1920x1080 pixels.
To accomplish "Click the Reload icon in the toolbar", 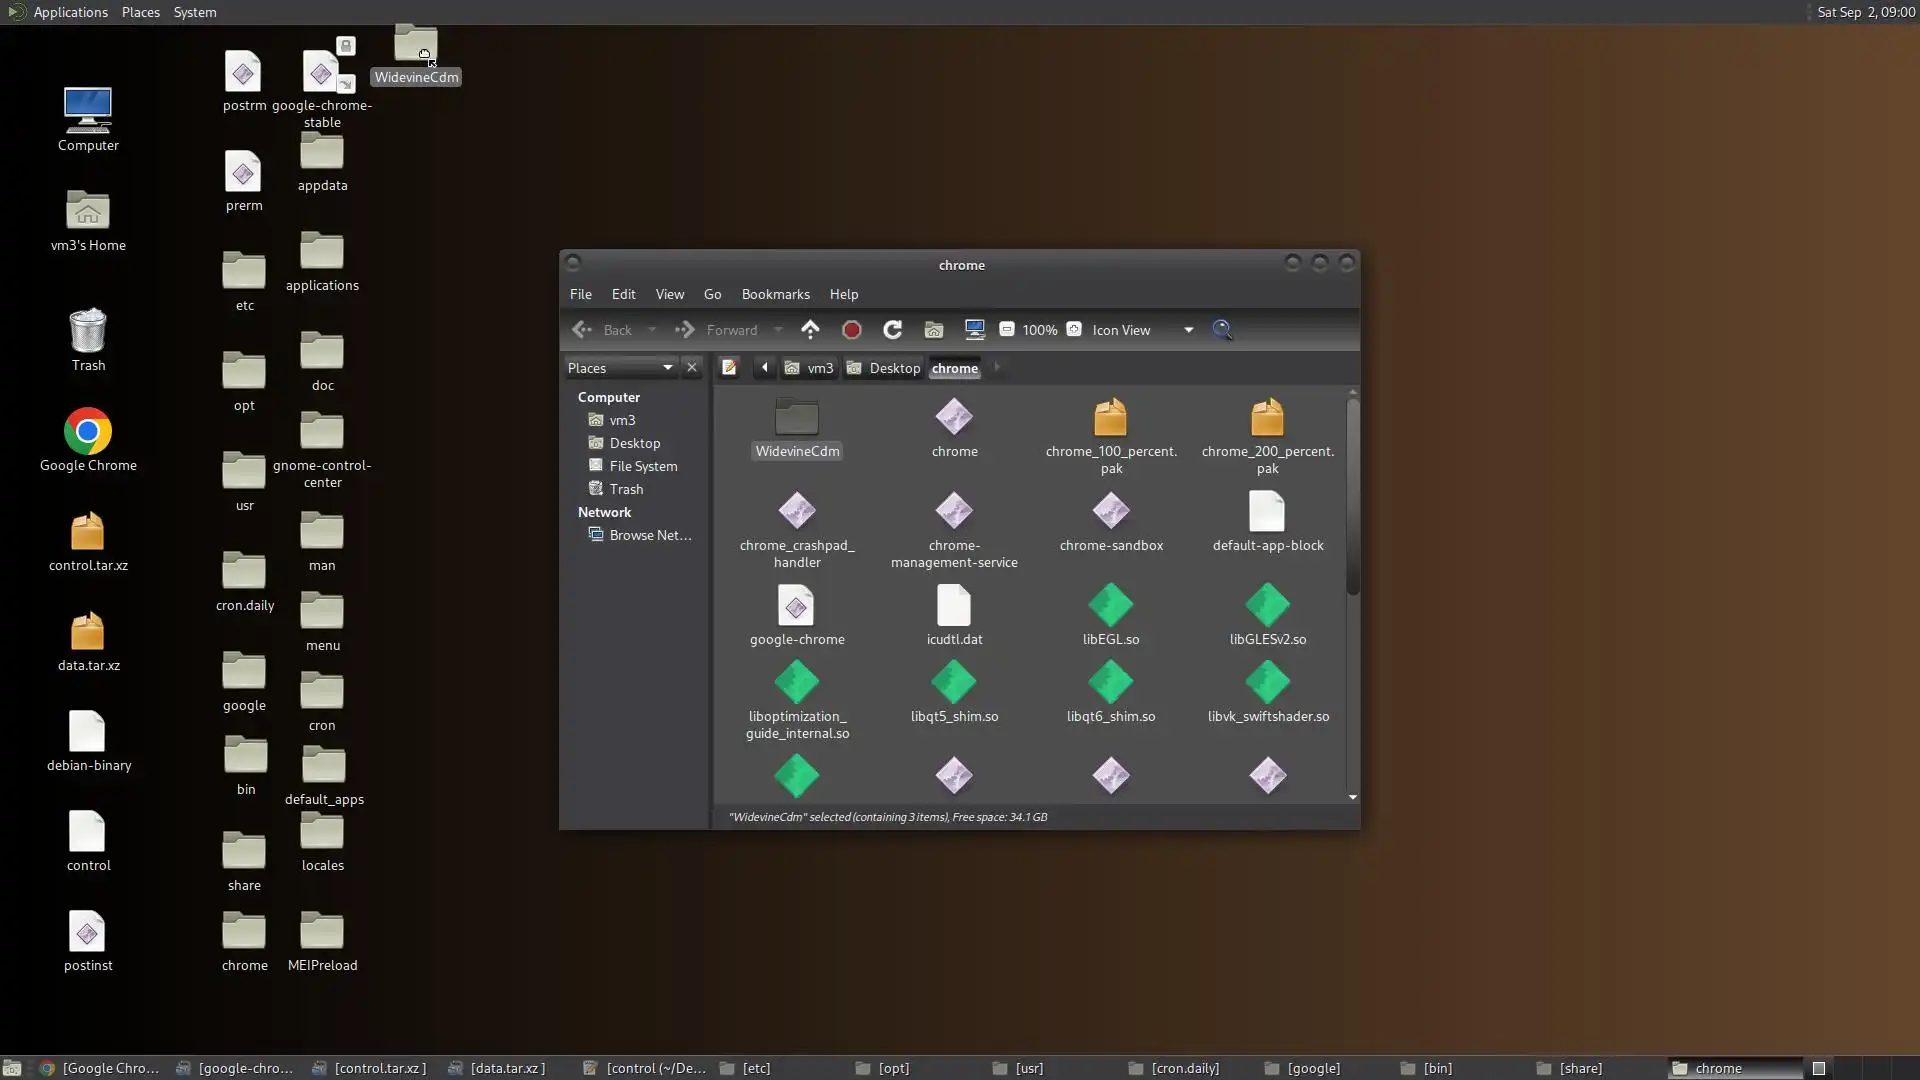I will click(x=892, y=329).
